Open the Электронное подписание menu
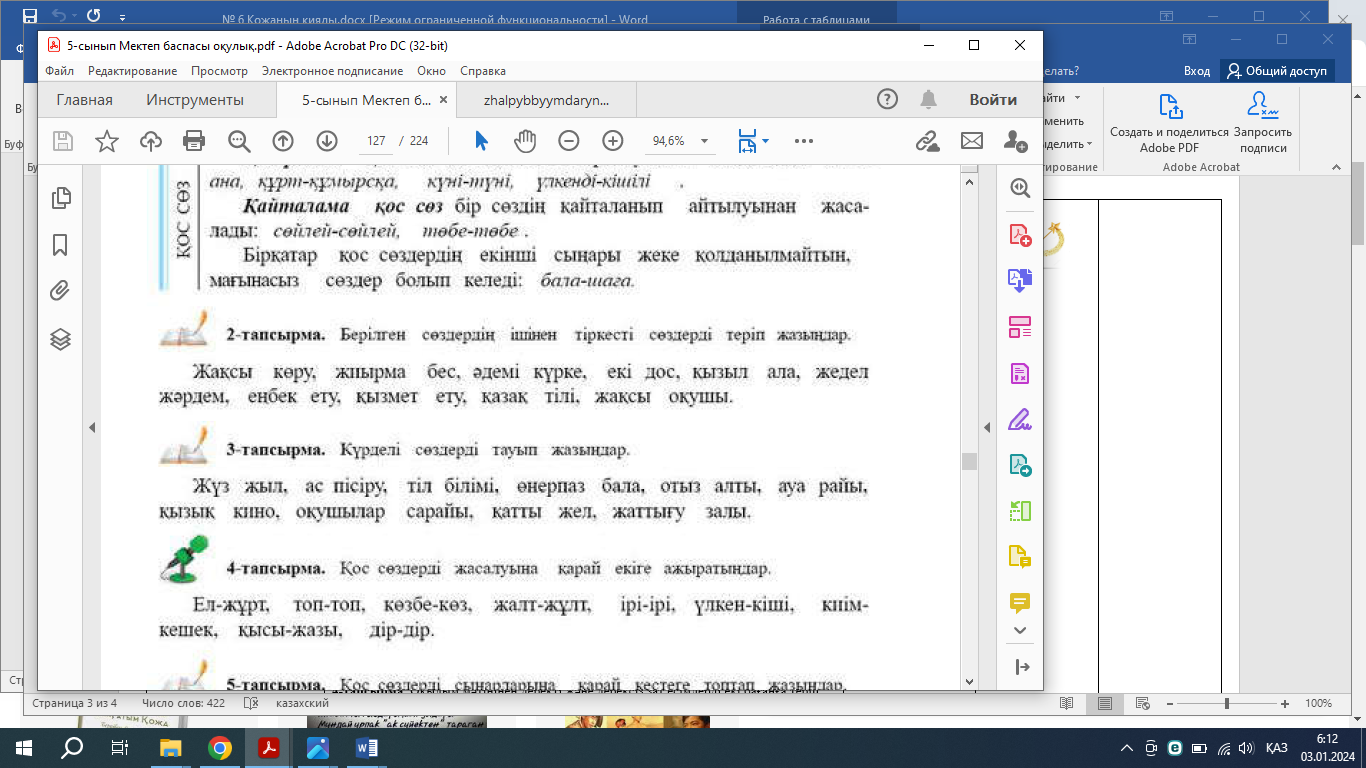The width and height of the screenshot is (1366, 768). point(332,71)
